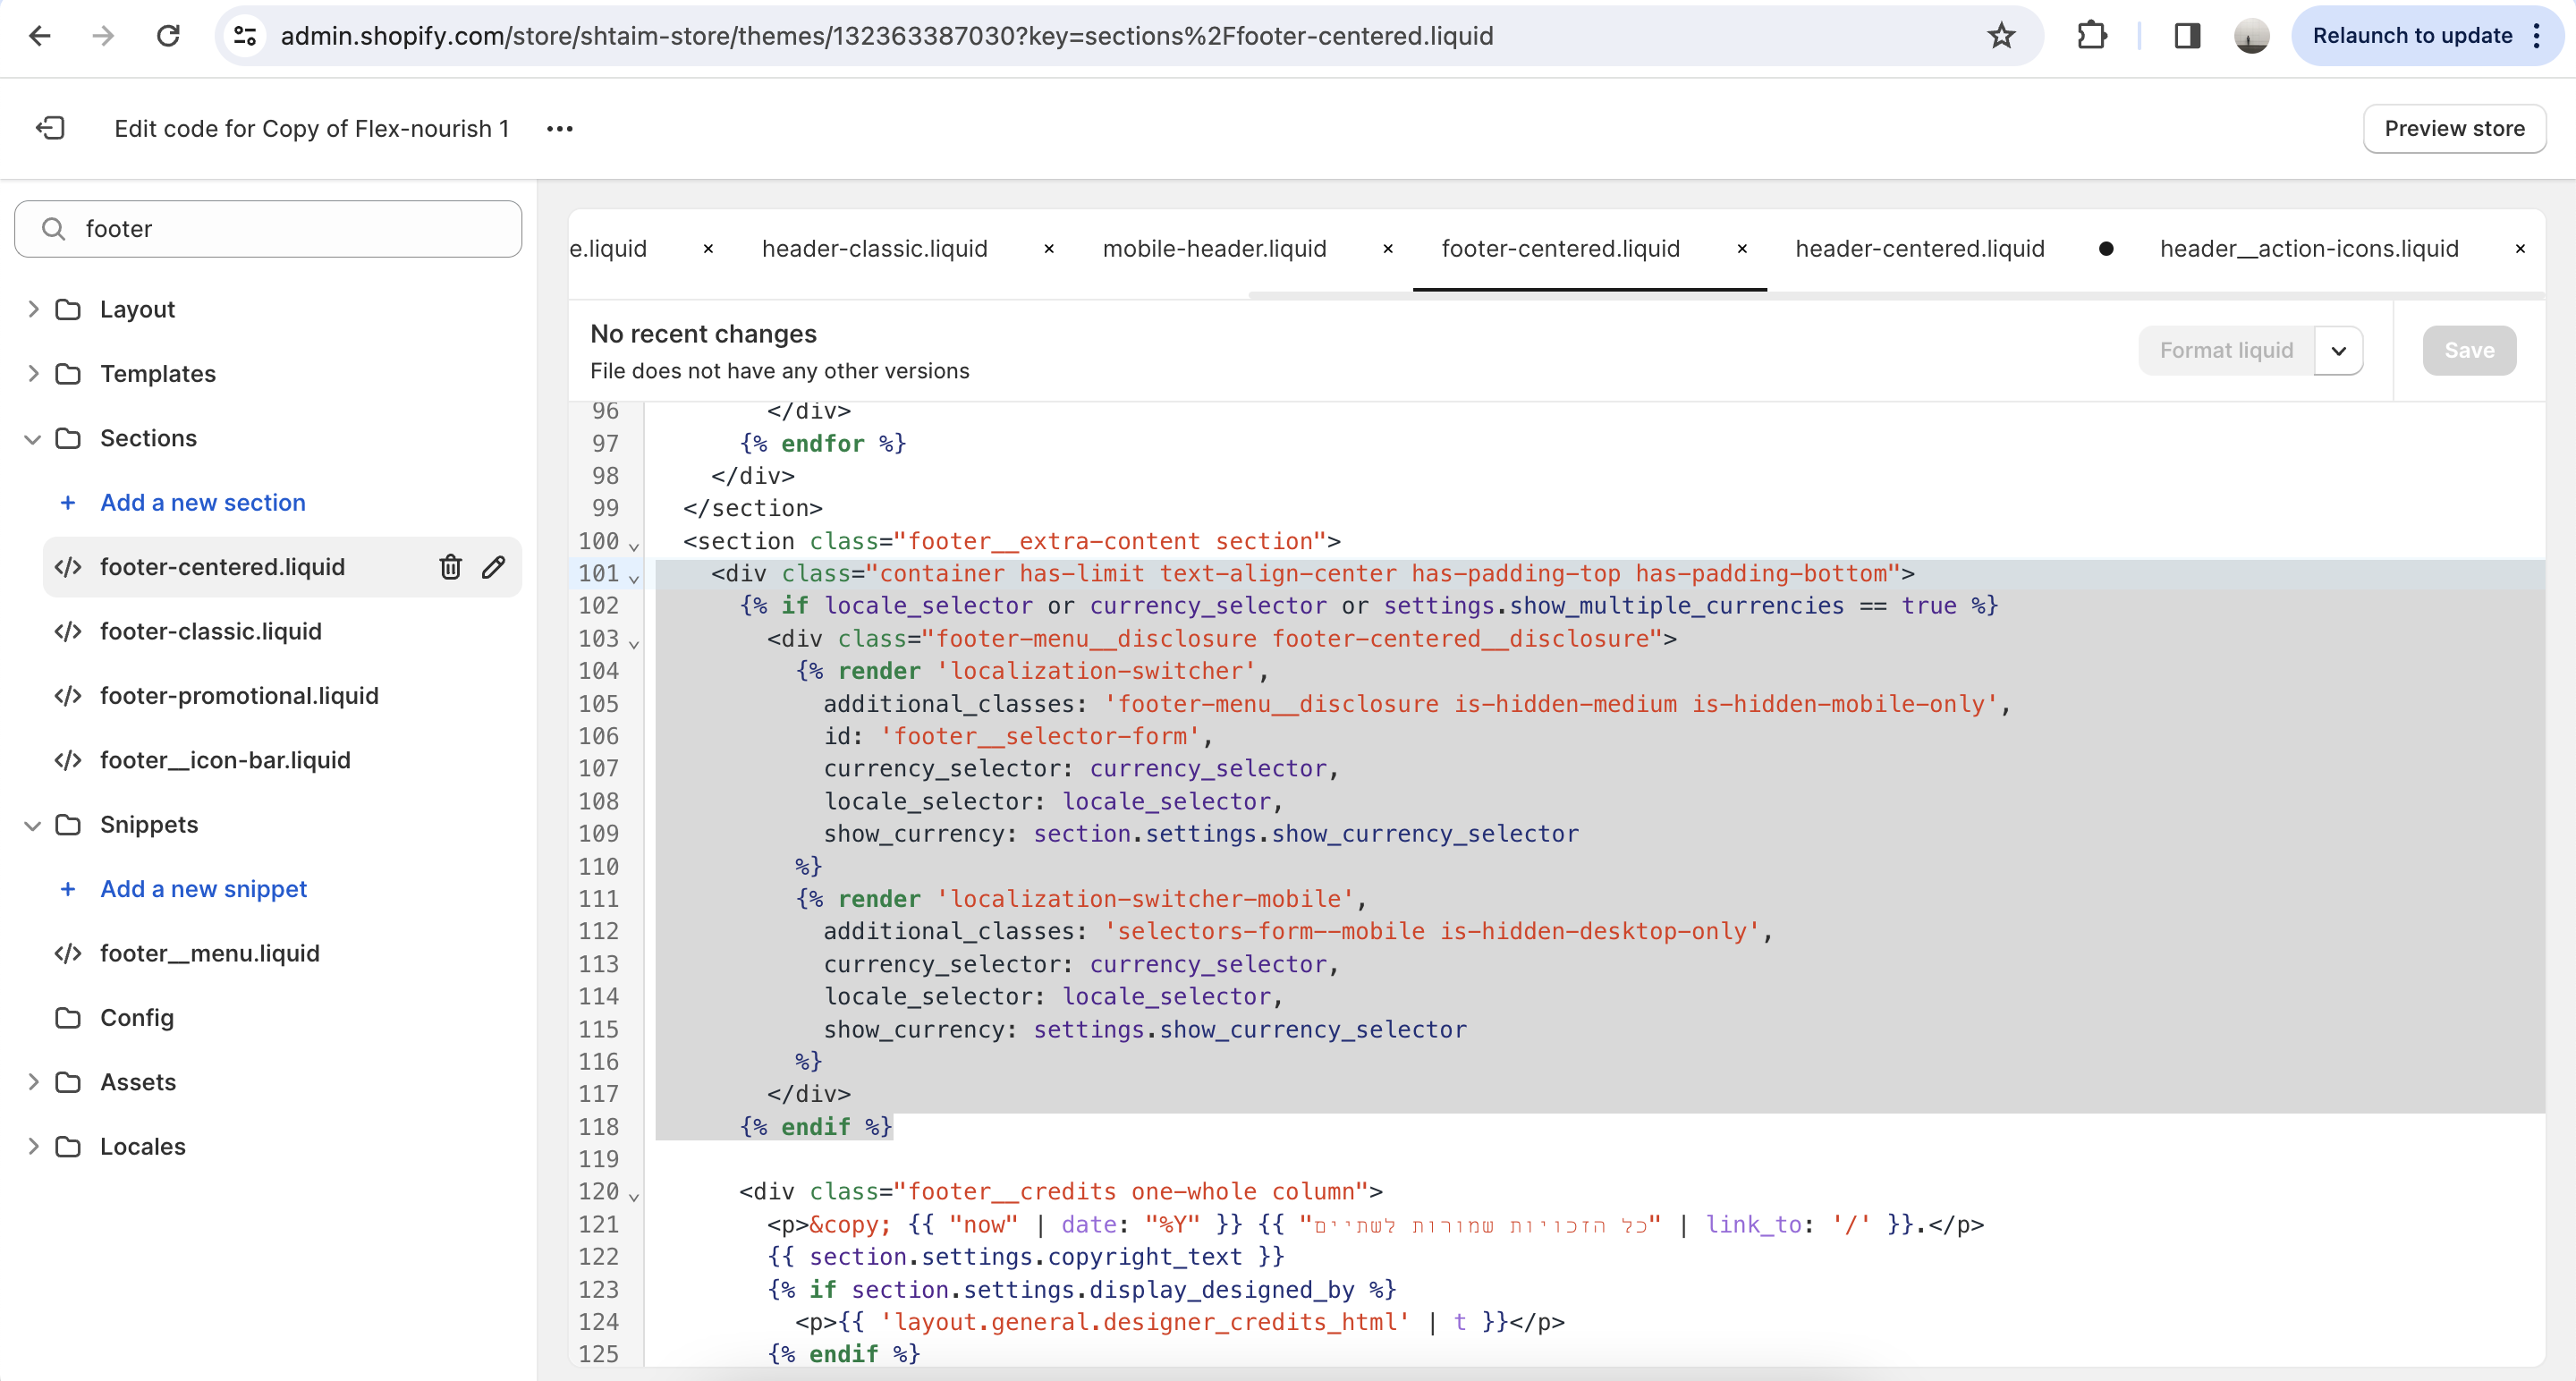Open the three-dots theme actions menu

(560, 129)
